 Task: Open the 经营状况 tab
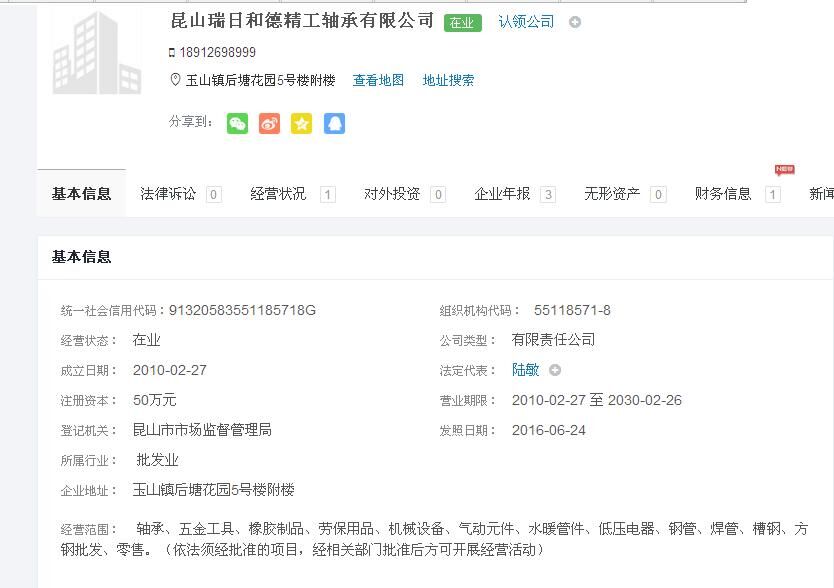point(279,194)
